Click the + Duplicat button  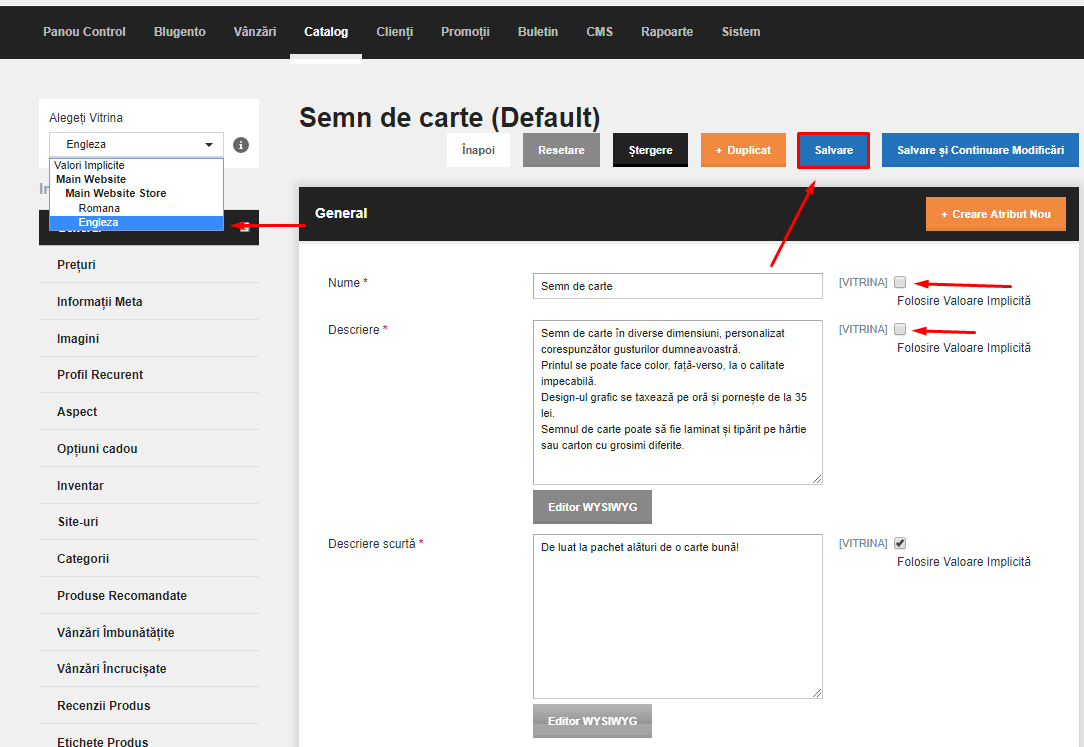click(x=743, y=150)
